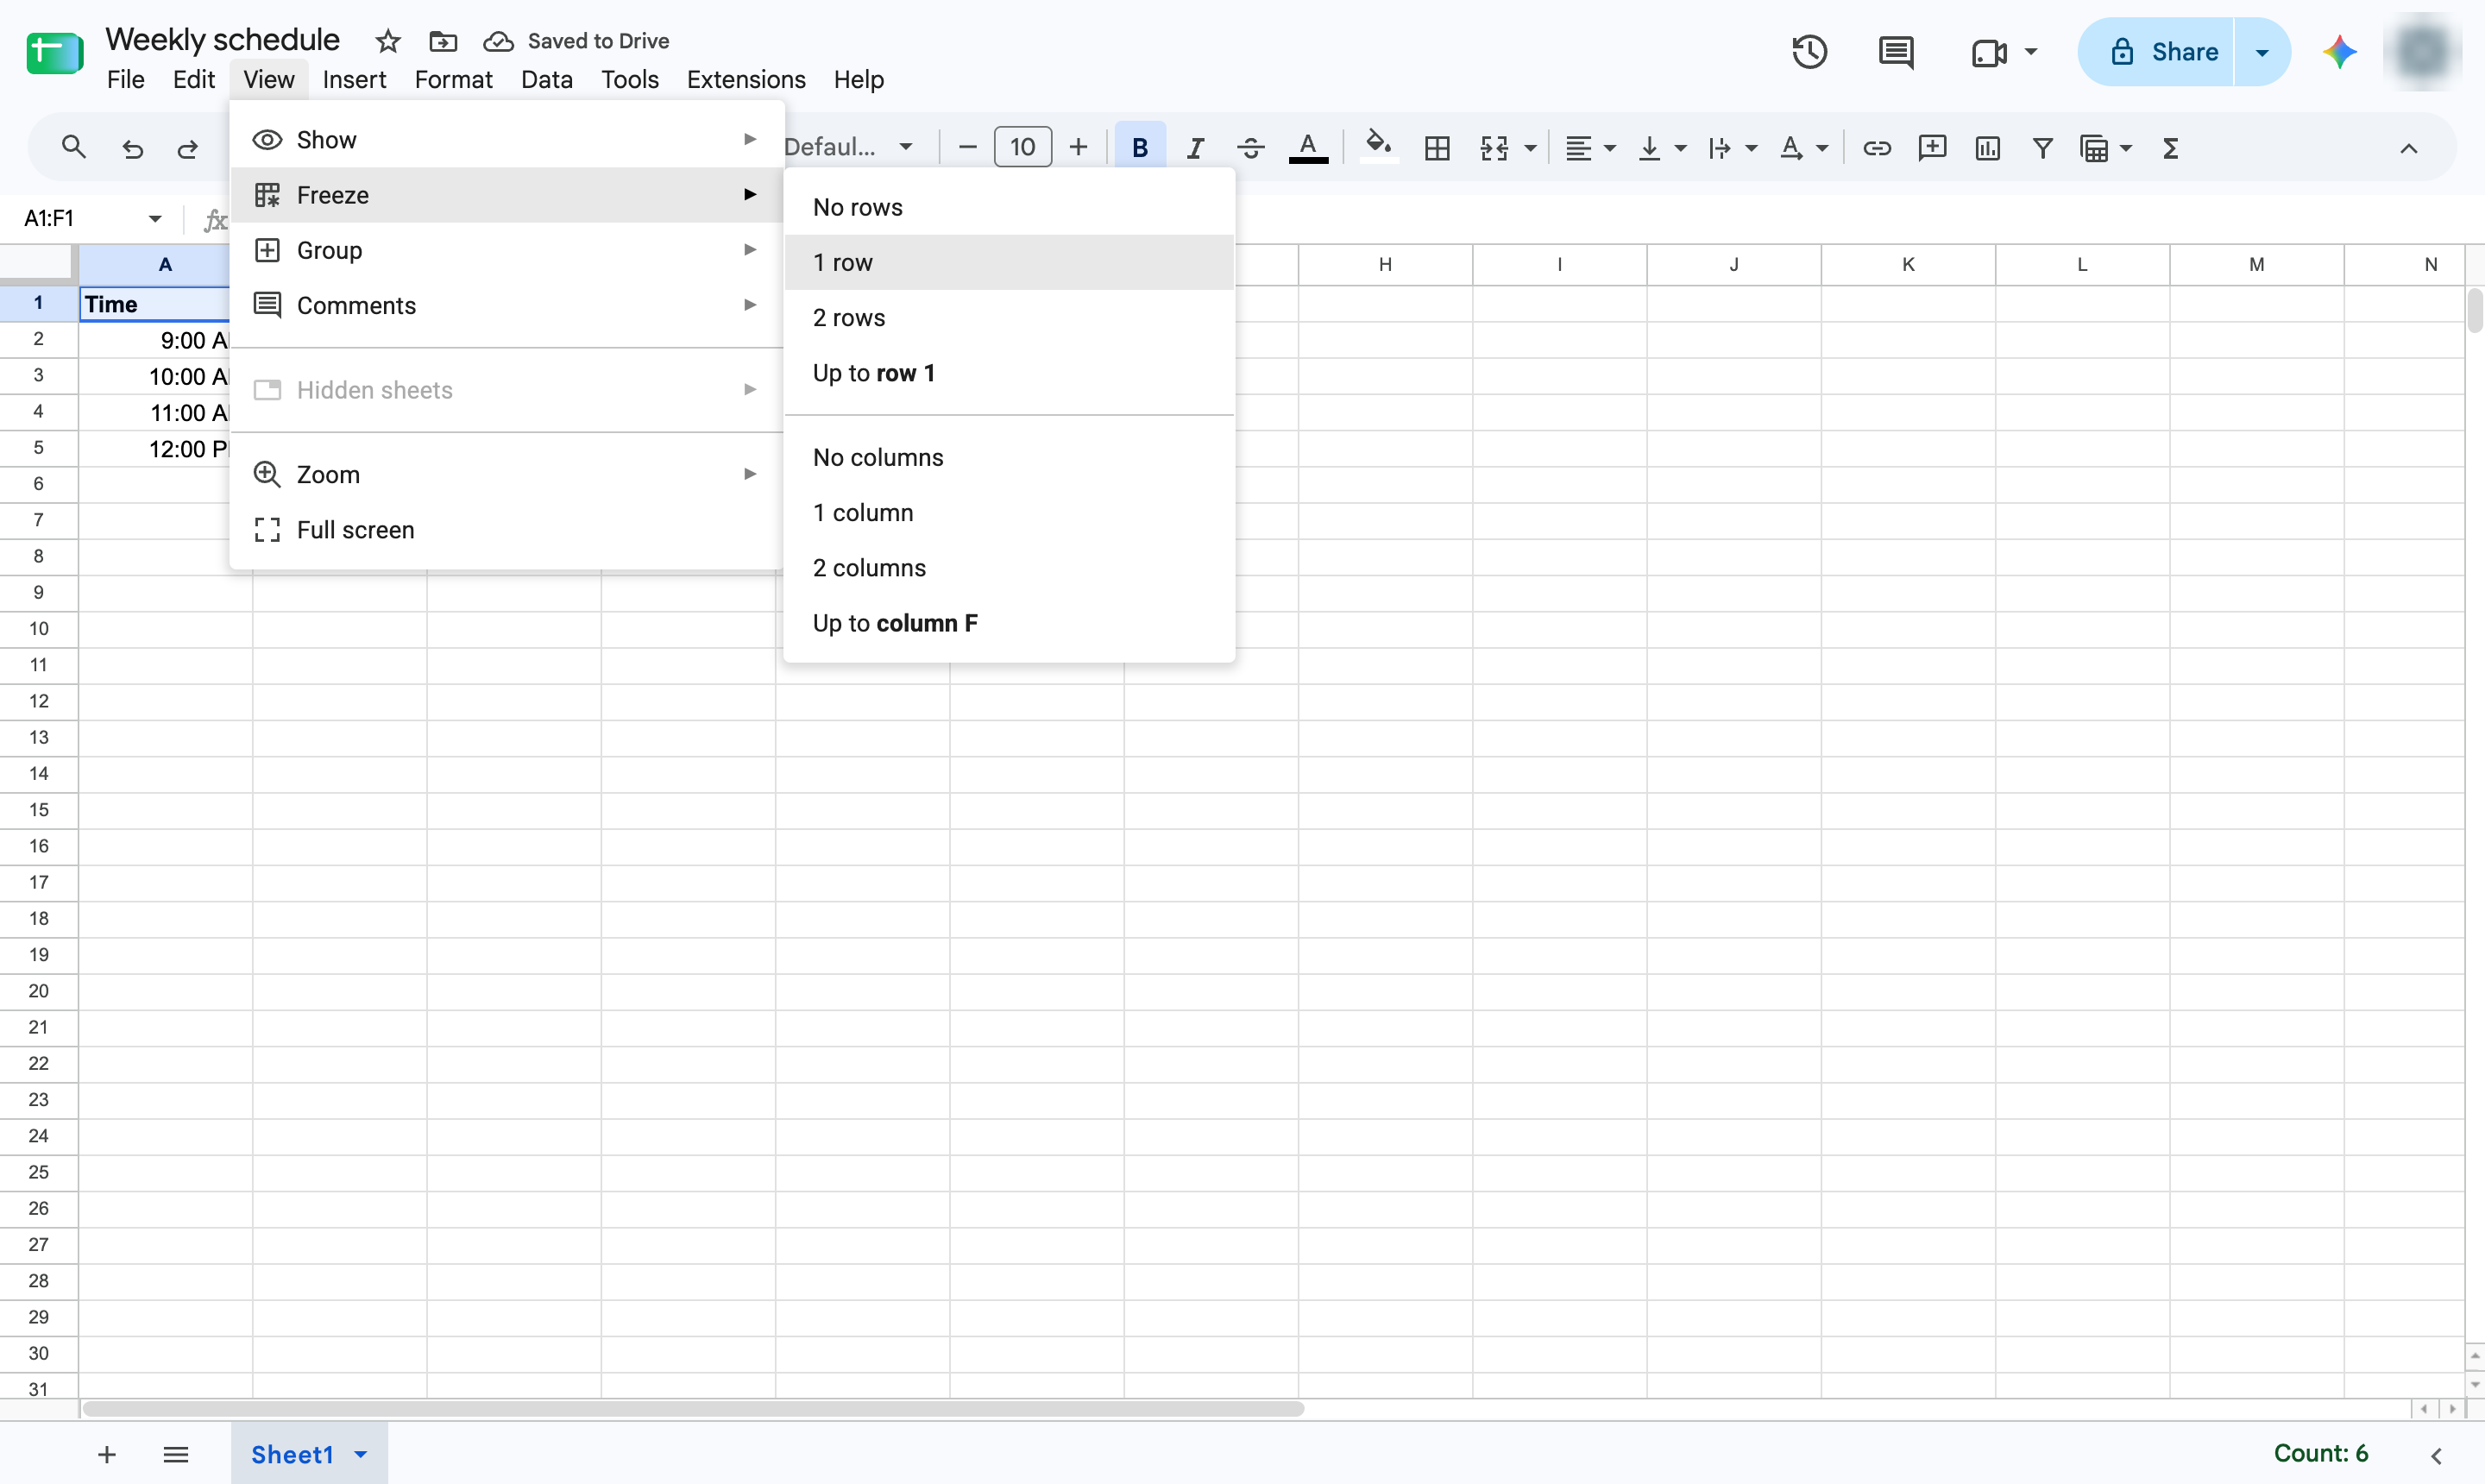Image resolution: width=2485 pixels, height=1484 pixels.
Task: Hide the menus collapse chevron
Action: pyautogui.click(x=2408, y=148)
